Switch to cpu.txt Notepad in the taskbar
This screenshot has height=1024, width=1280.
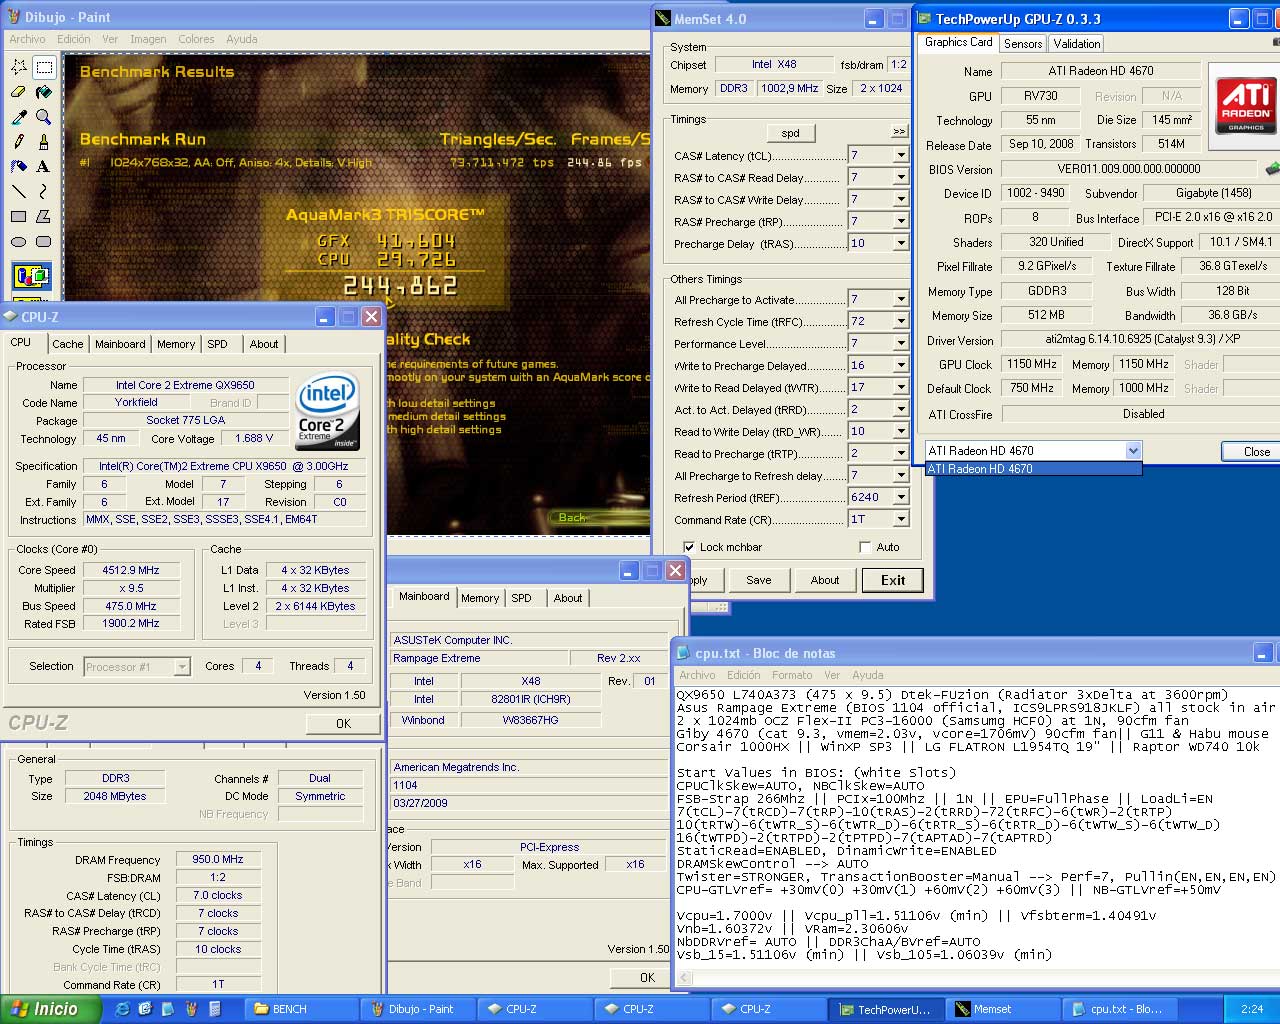[1122, 1009]
